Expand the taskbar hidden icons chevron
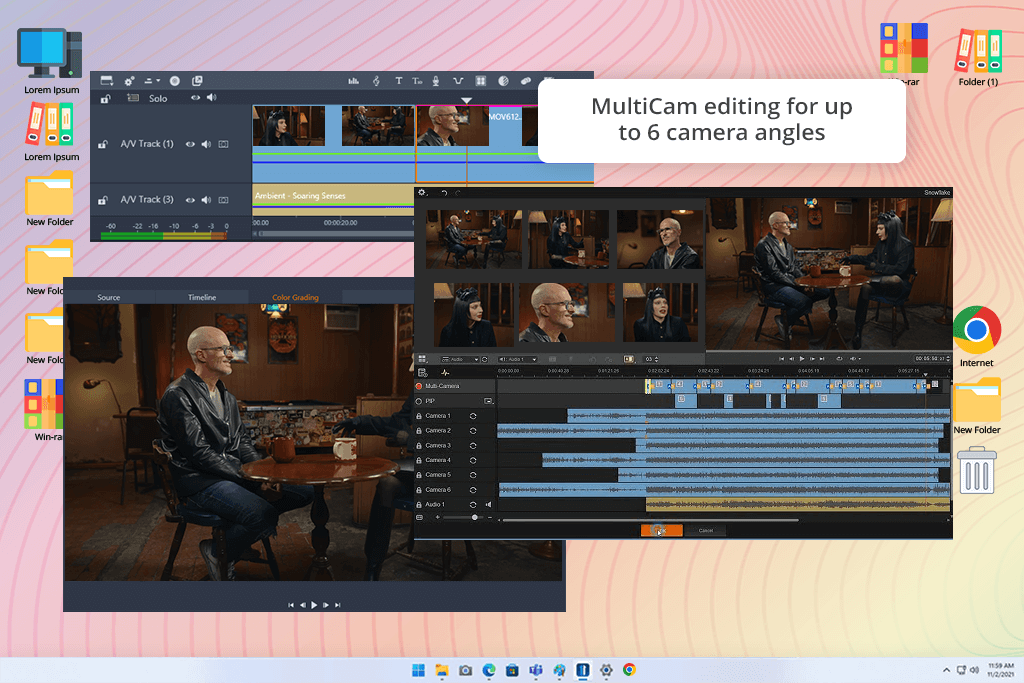Viewport: 1024px width, 683px height. click(946, 670)
